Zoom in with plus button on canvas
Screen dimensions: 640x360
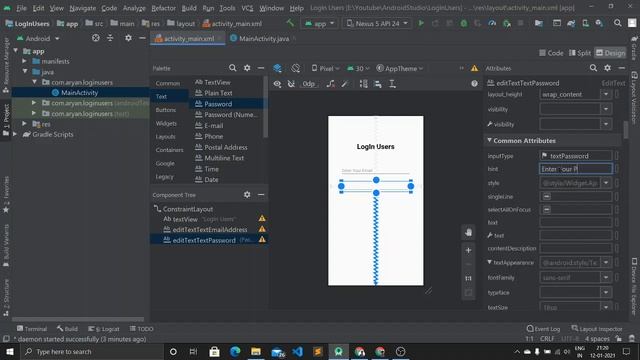[x=468, y=250]
